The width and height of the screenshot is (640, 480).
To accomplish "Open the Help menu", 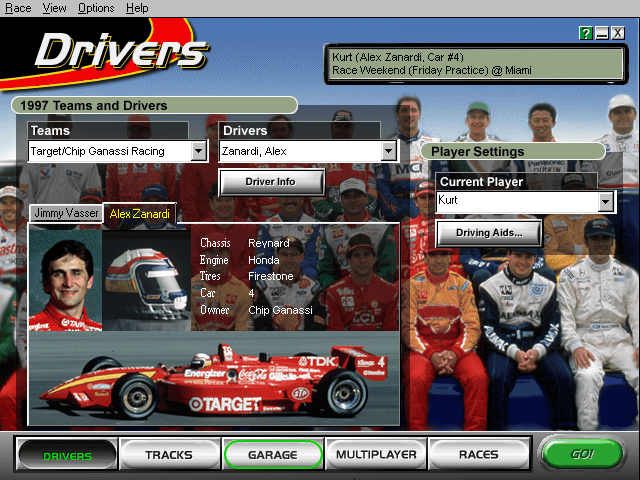I will click(x=137, y=8).
